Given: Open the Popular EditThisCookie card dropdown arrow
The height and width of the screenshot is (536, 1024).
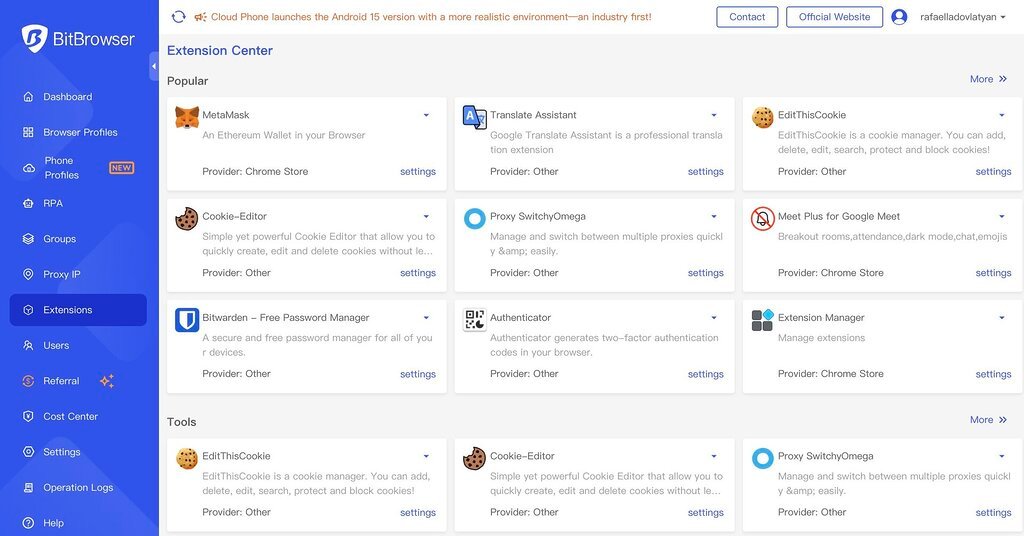Looking at the screenshot, I should pyautogui.click(x=1002, y=115).
